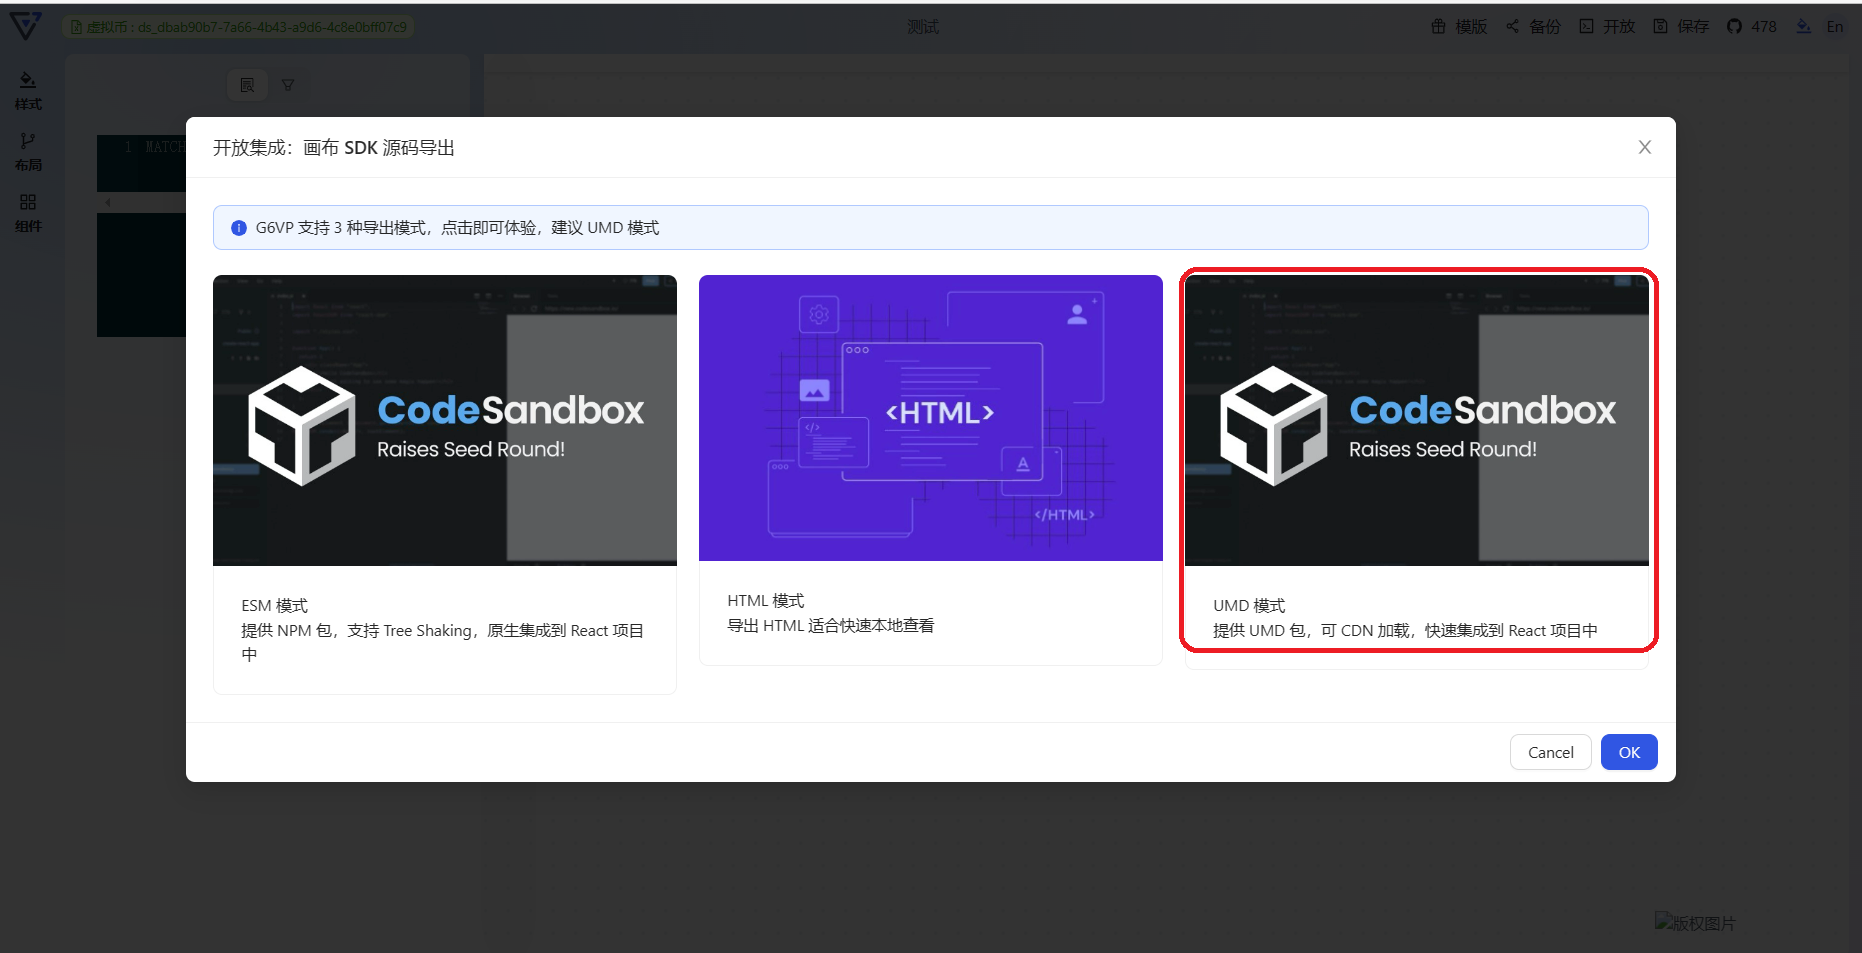The image size is (1862, 953).
Task: Switch language with the "En" button
Action: [1835, 27]
